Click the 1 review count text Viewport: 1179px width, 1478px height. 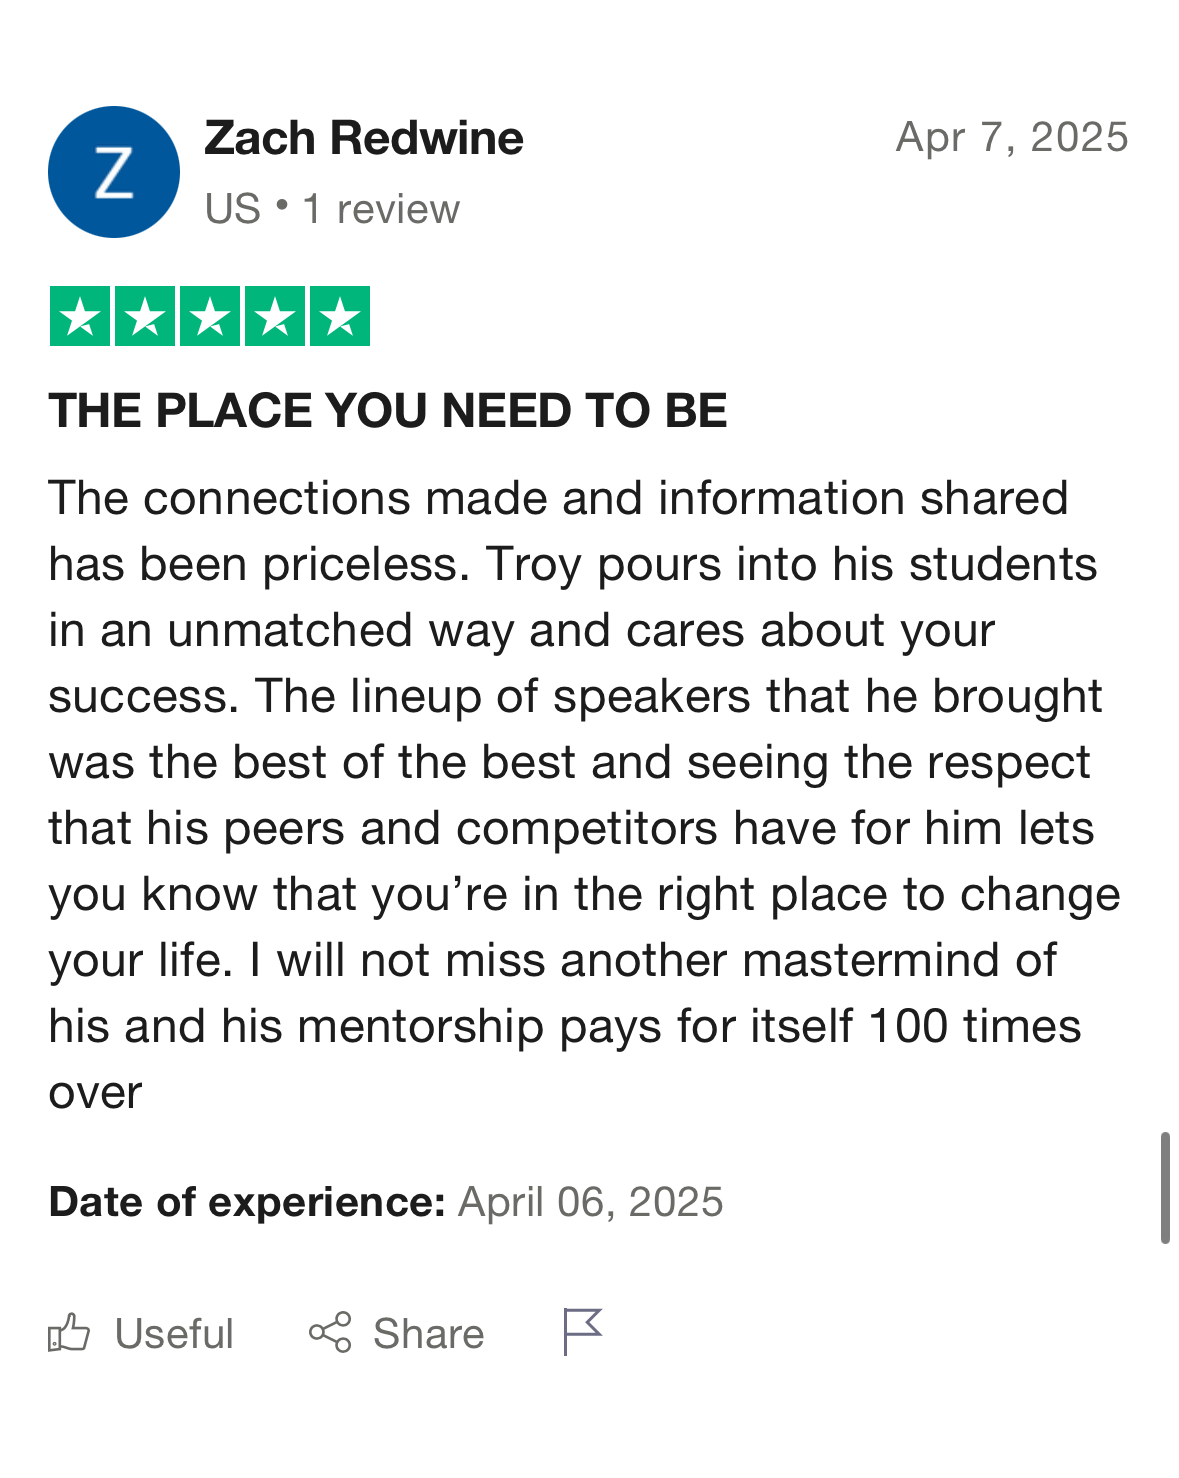click(x=381, y=209)
